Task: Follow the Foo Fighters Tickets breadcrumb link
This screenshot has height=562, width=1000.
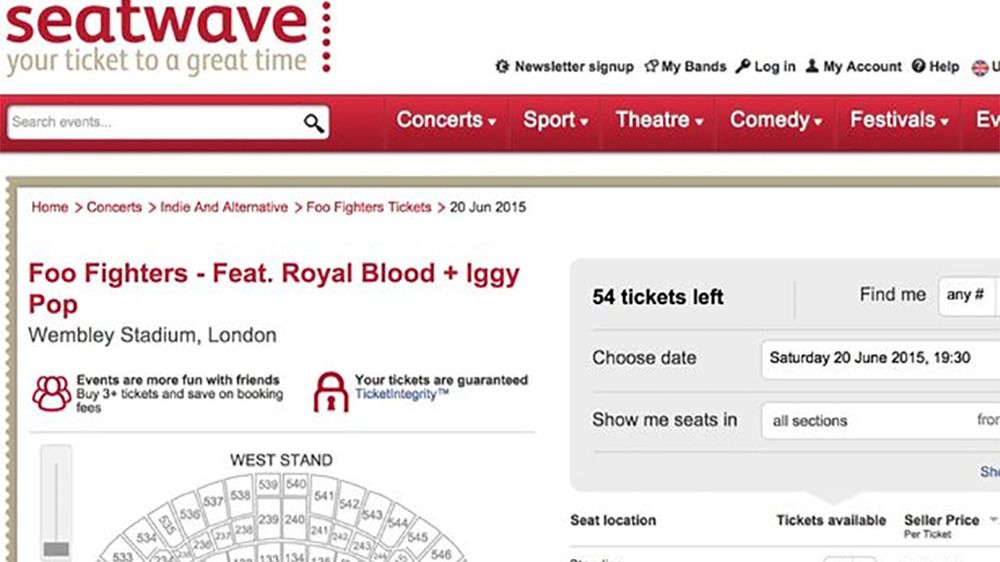Action: click(x=369, y=207)
